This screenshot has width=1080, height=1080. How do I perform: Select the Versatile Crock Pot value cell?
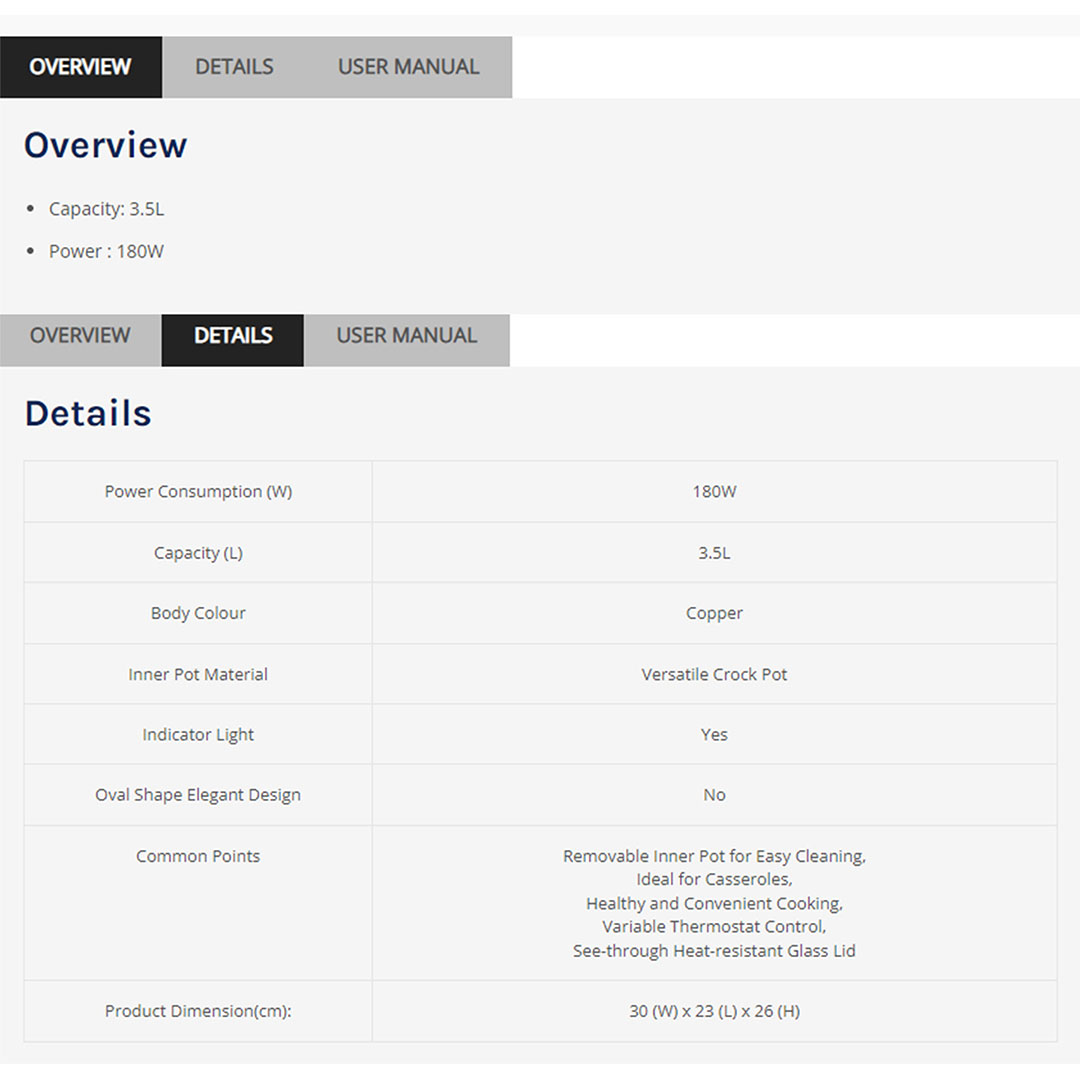coord(714,674)
